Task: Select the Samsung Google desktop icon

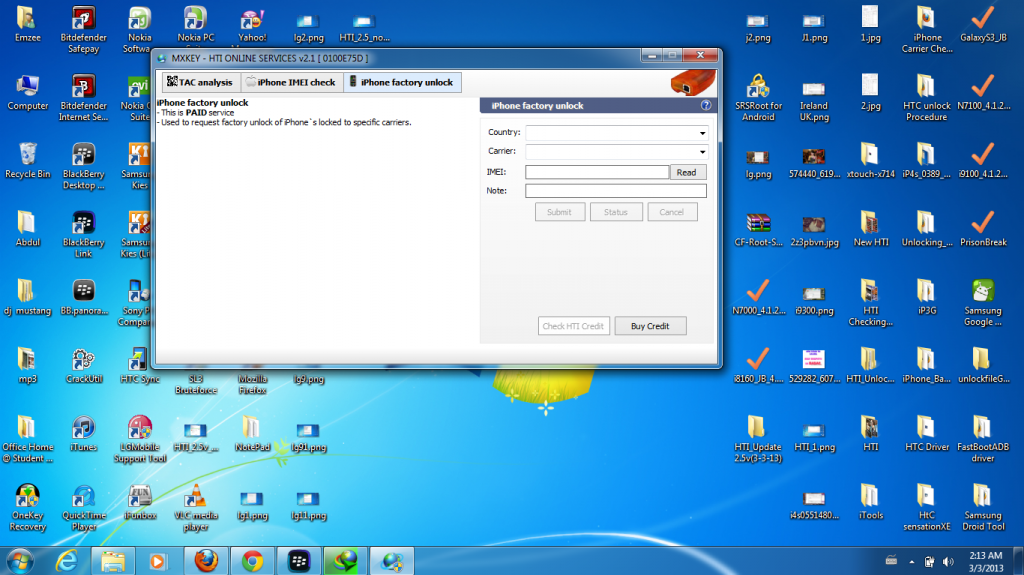Action: click(983, 303)
